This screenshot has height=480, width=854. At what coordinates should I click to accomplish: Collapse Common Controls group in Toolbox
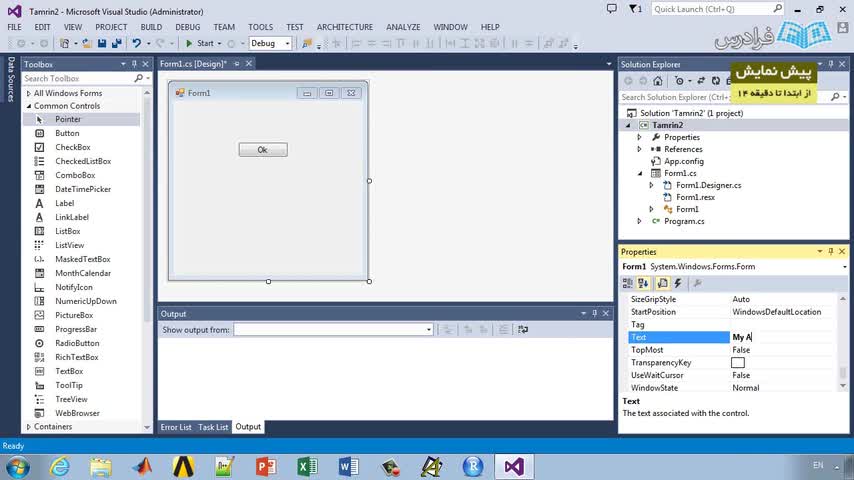pyautogui.click(x=28, y=106)
